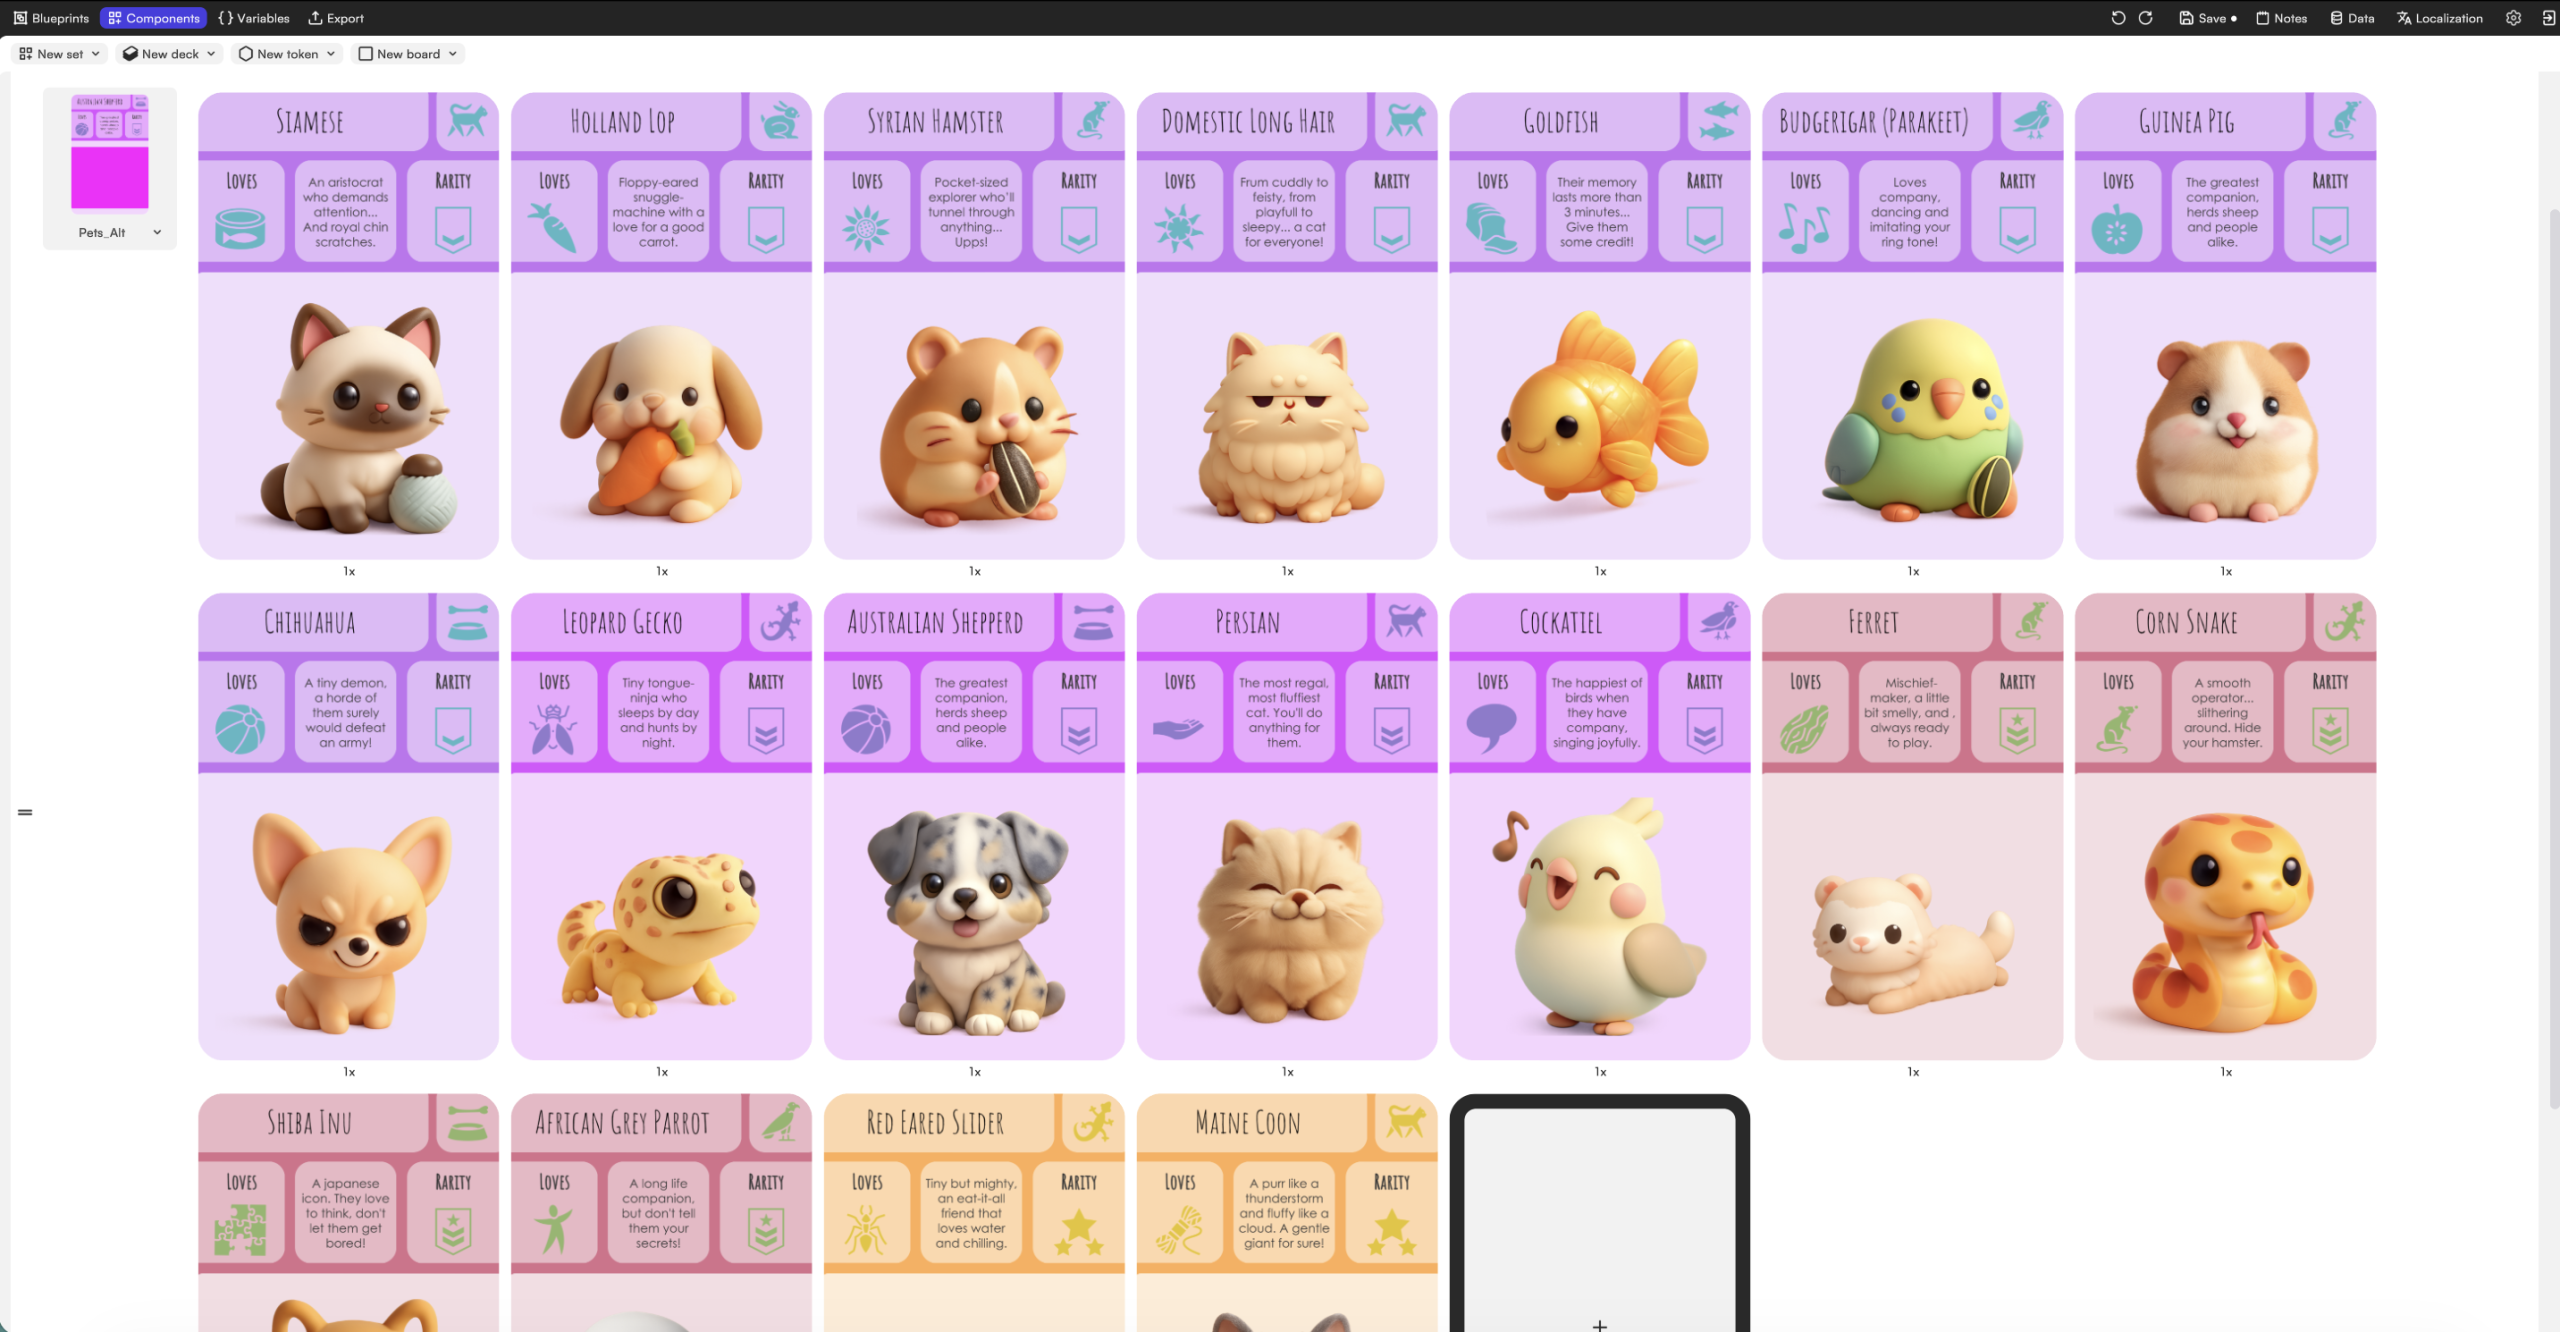
Task: Select the Pets_Alt deck thumbnail
Action: (x=110, y=152)
